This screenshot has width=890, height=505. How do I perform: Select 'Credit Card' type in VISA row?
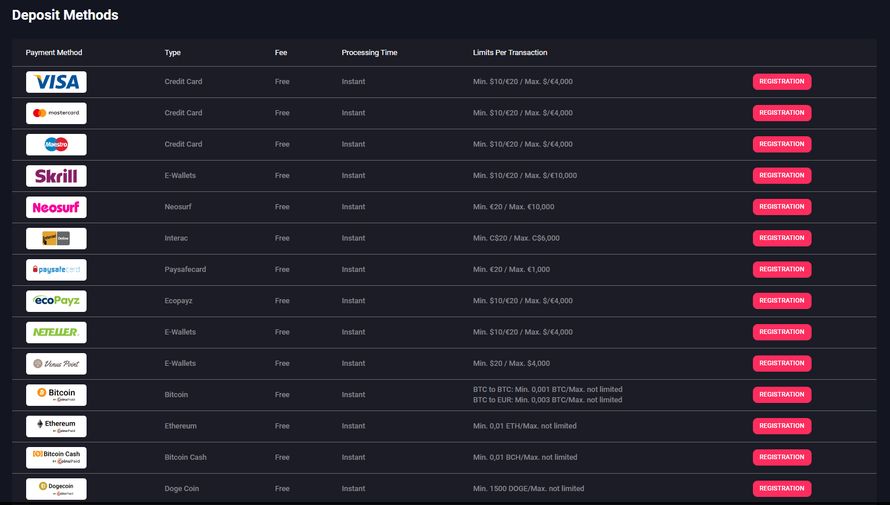183,82
